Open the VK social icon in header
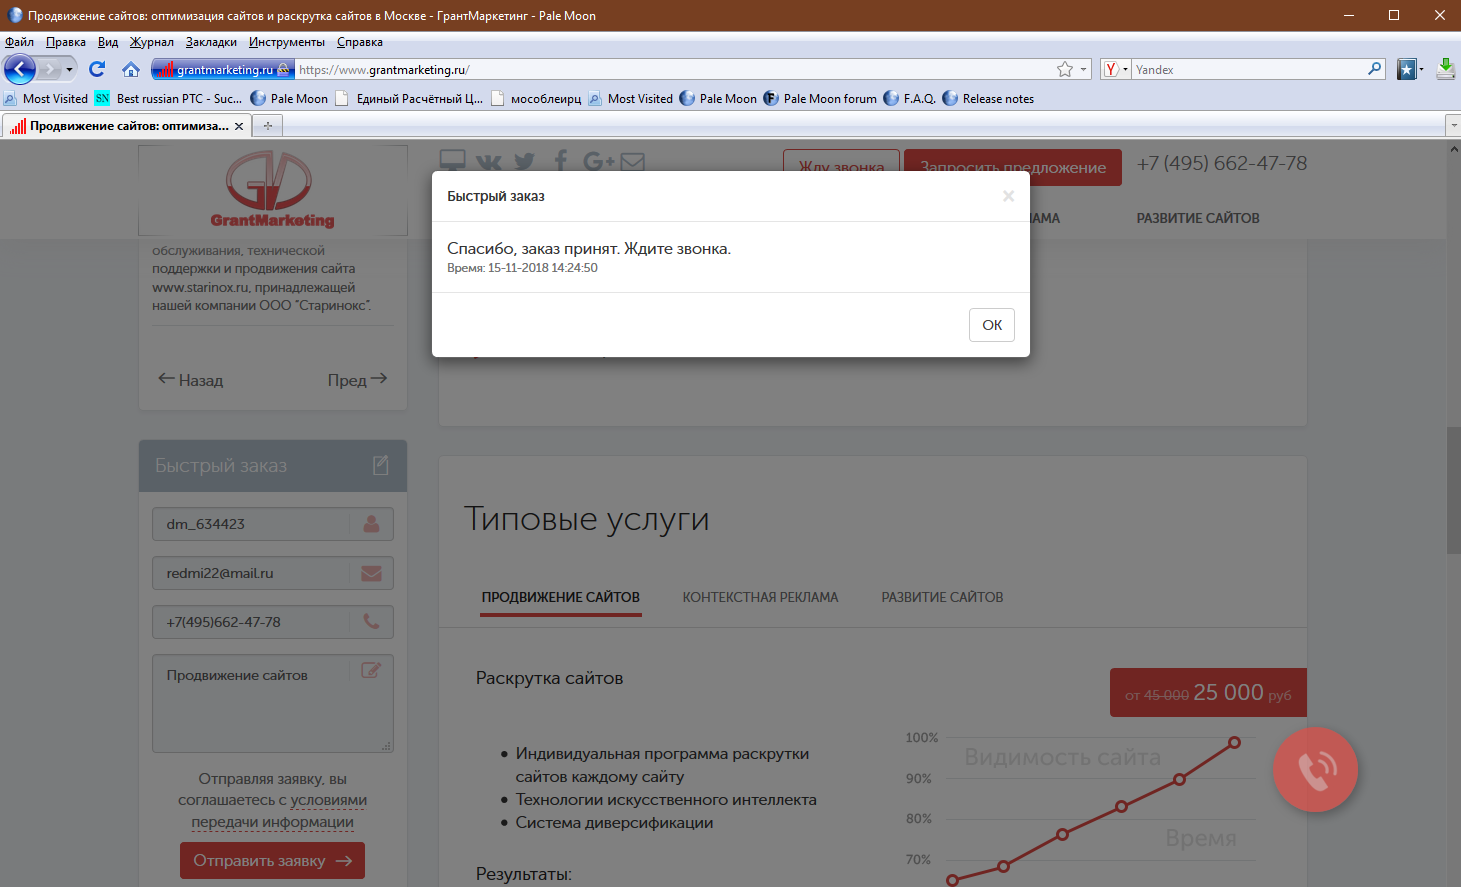The image size is (1461, 887). pyautogui.click(x=489, y=161)
